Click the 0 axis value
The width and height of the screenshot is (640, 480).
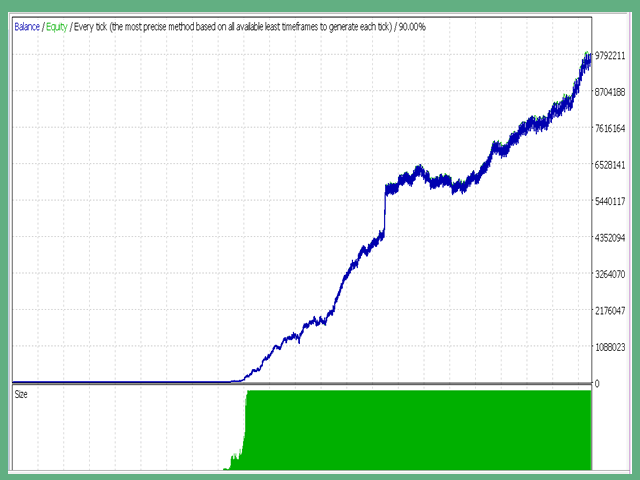click(597, 384)
